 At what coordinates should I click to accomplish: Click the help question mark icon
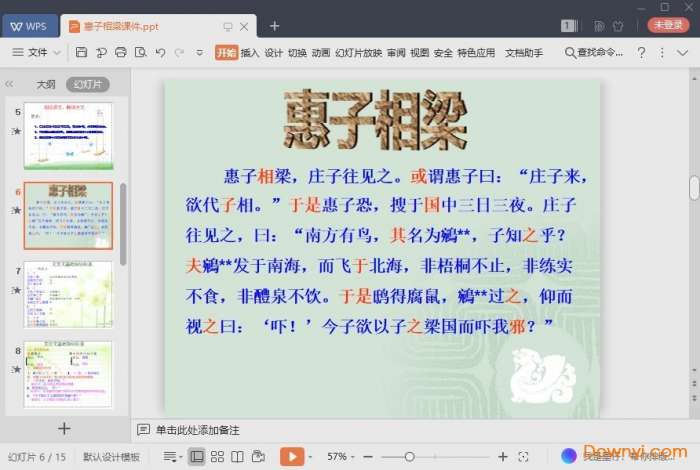click(642, 53)
